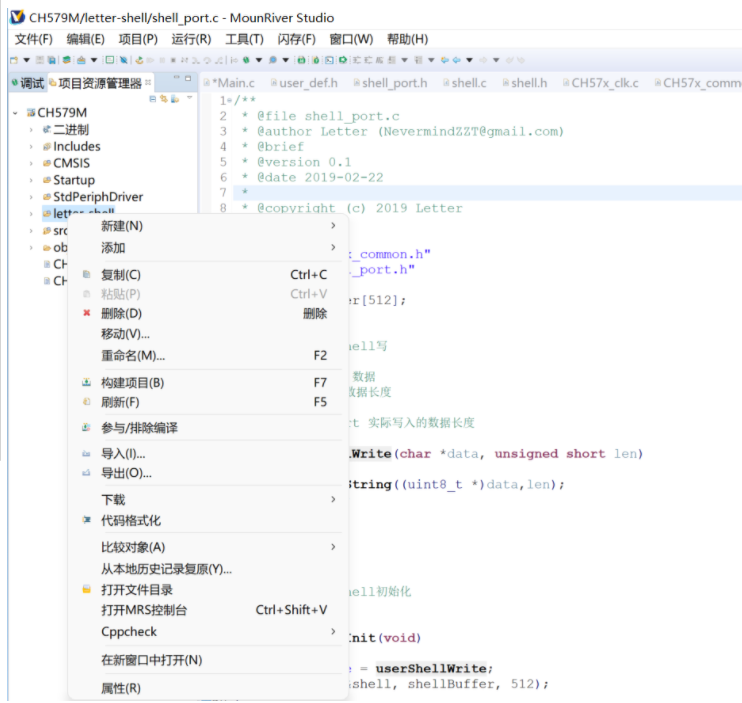Viewport: 742px width, 703px height.
Task: Click the MounRiver Studio logo icon
Action: click(18, 18)
